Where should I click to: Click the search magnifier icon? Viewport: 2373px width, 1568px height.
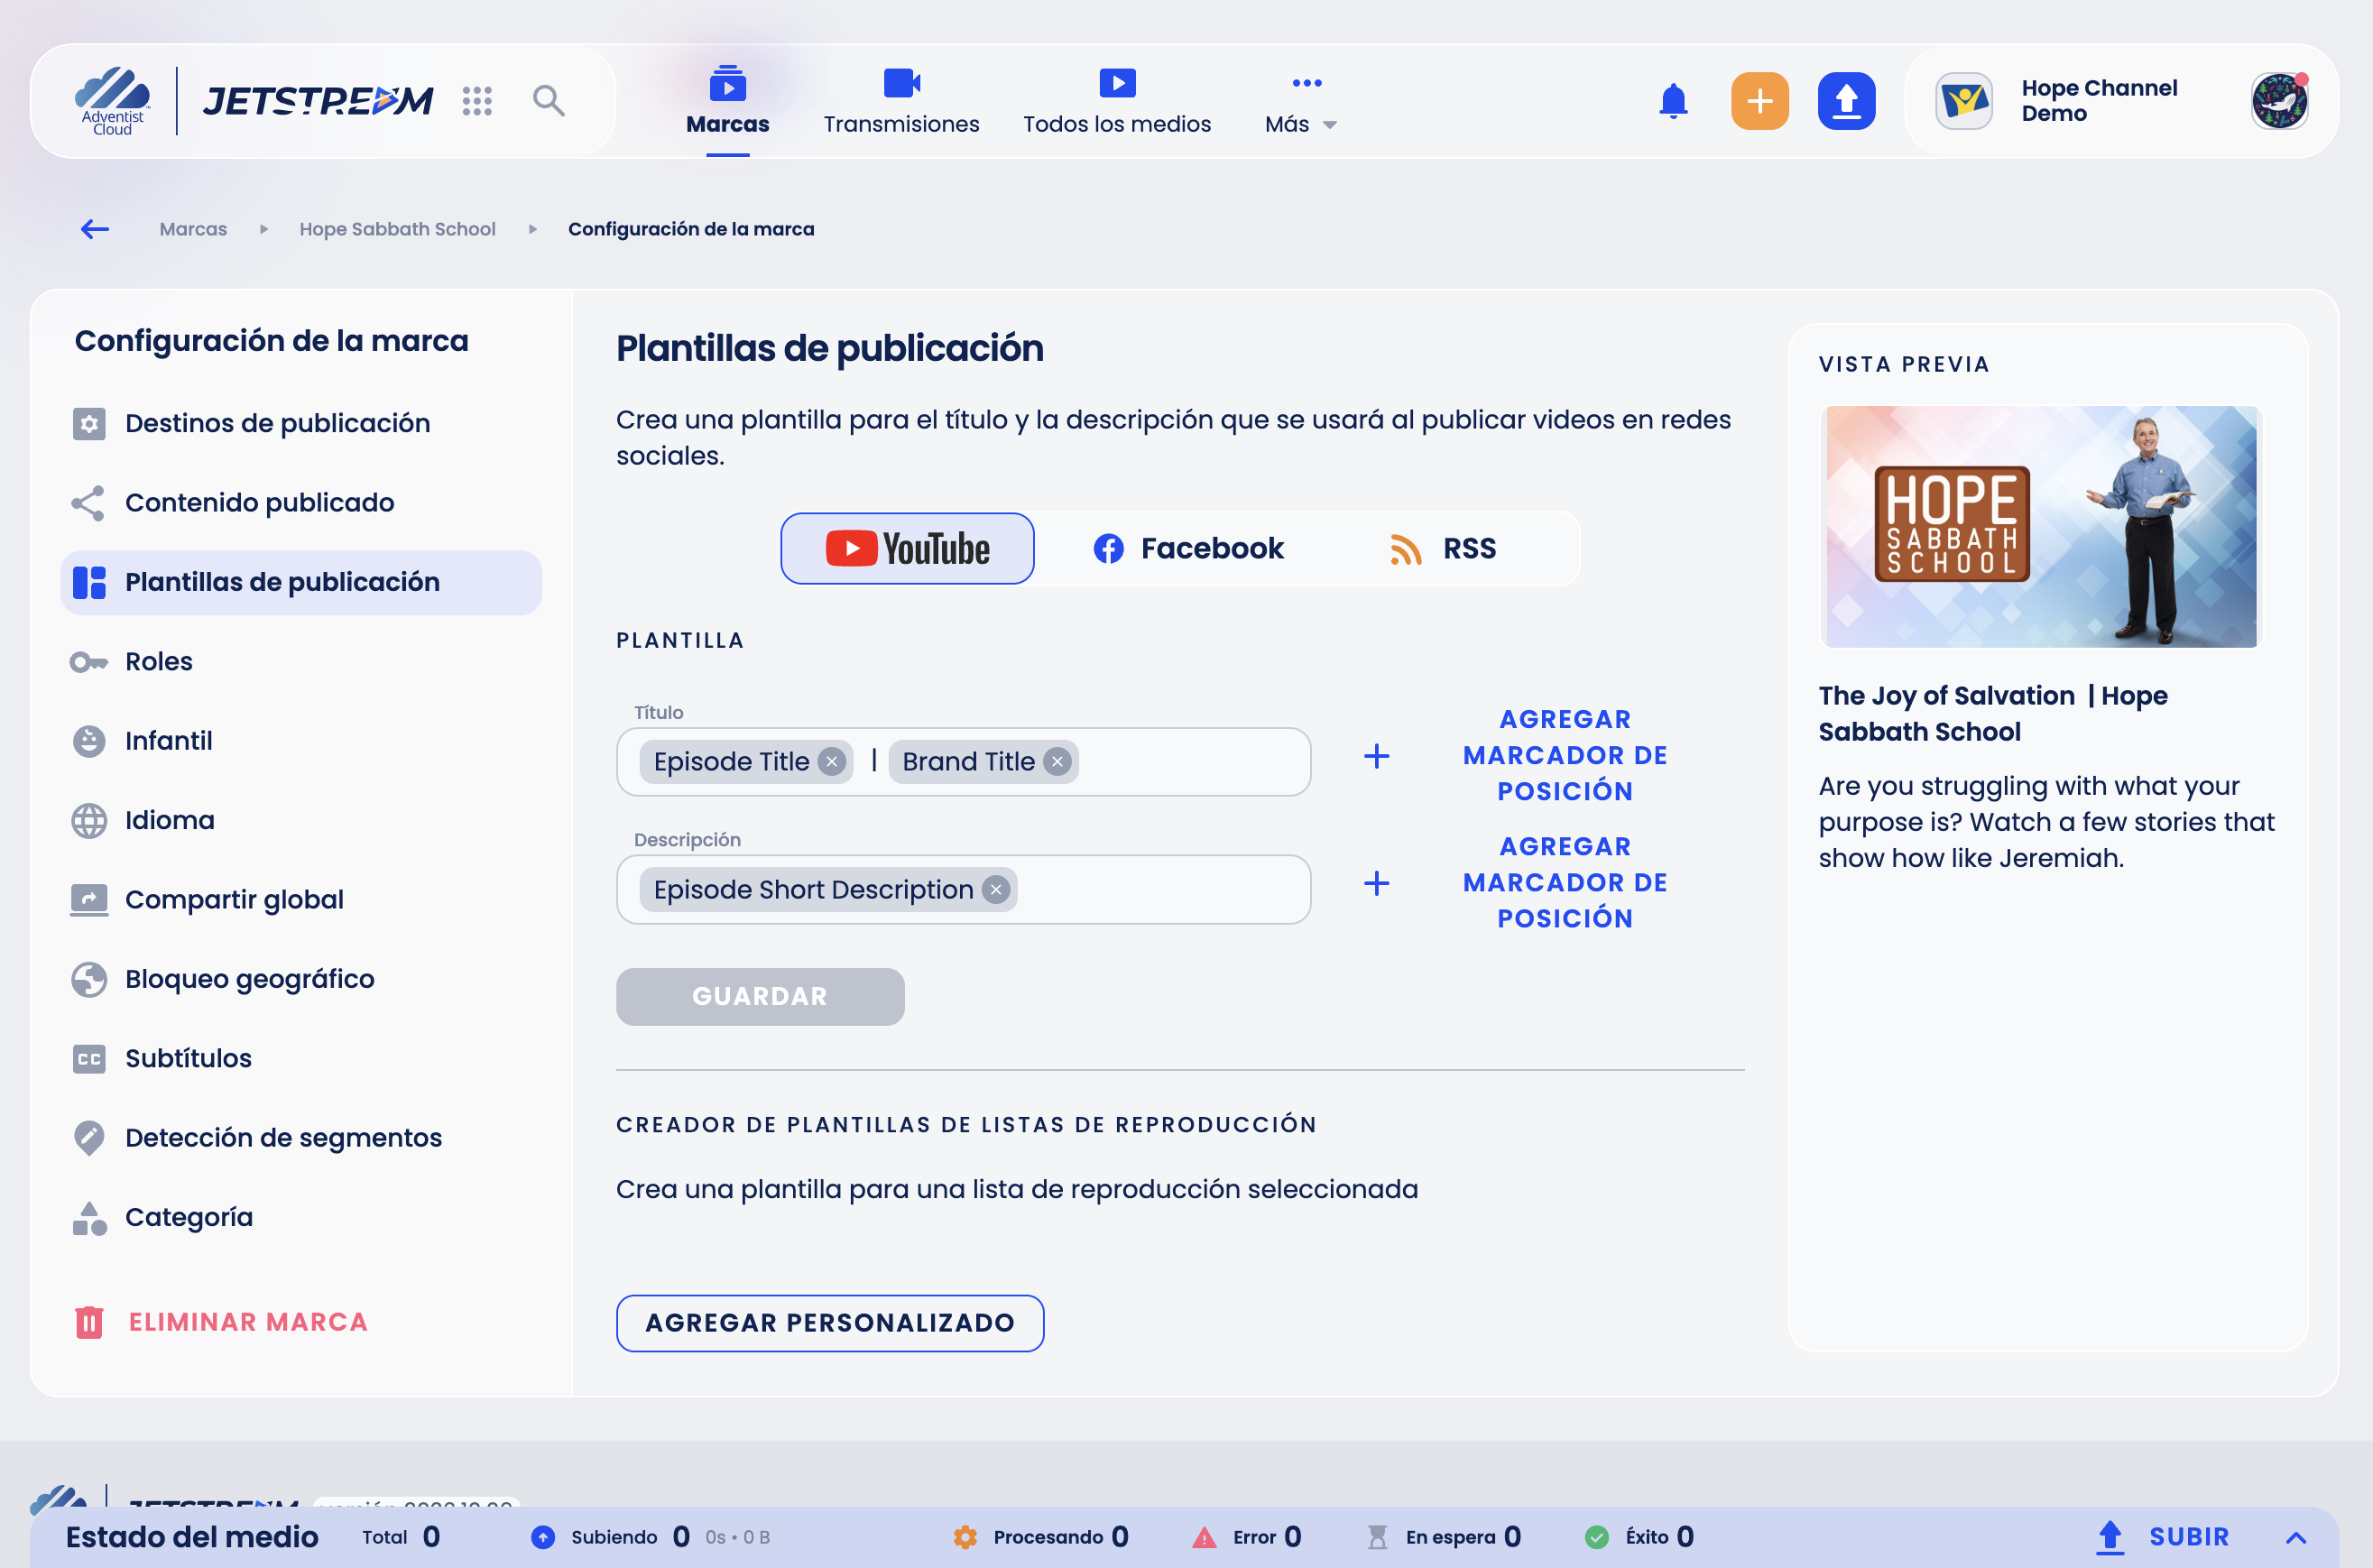click(x=548, y=100)
